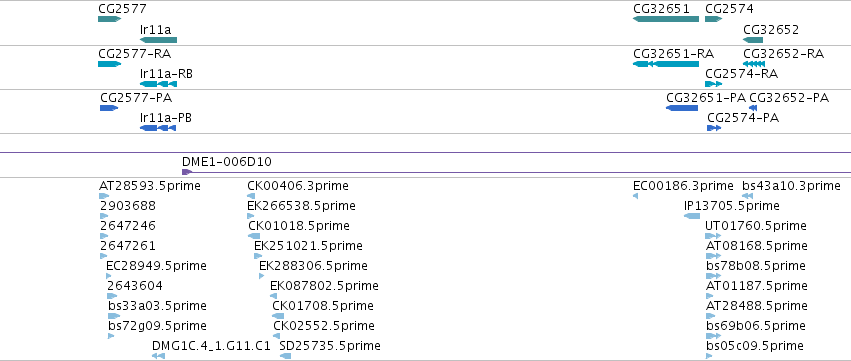
Task: Open the bs43a10.3prime label
Action: point(791,186)
